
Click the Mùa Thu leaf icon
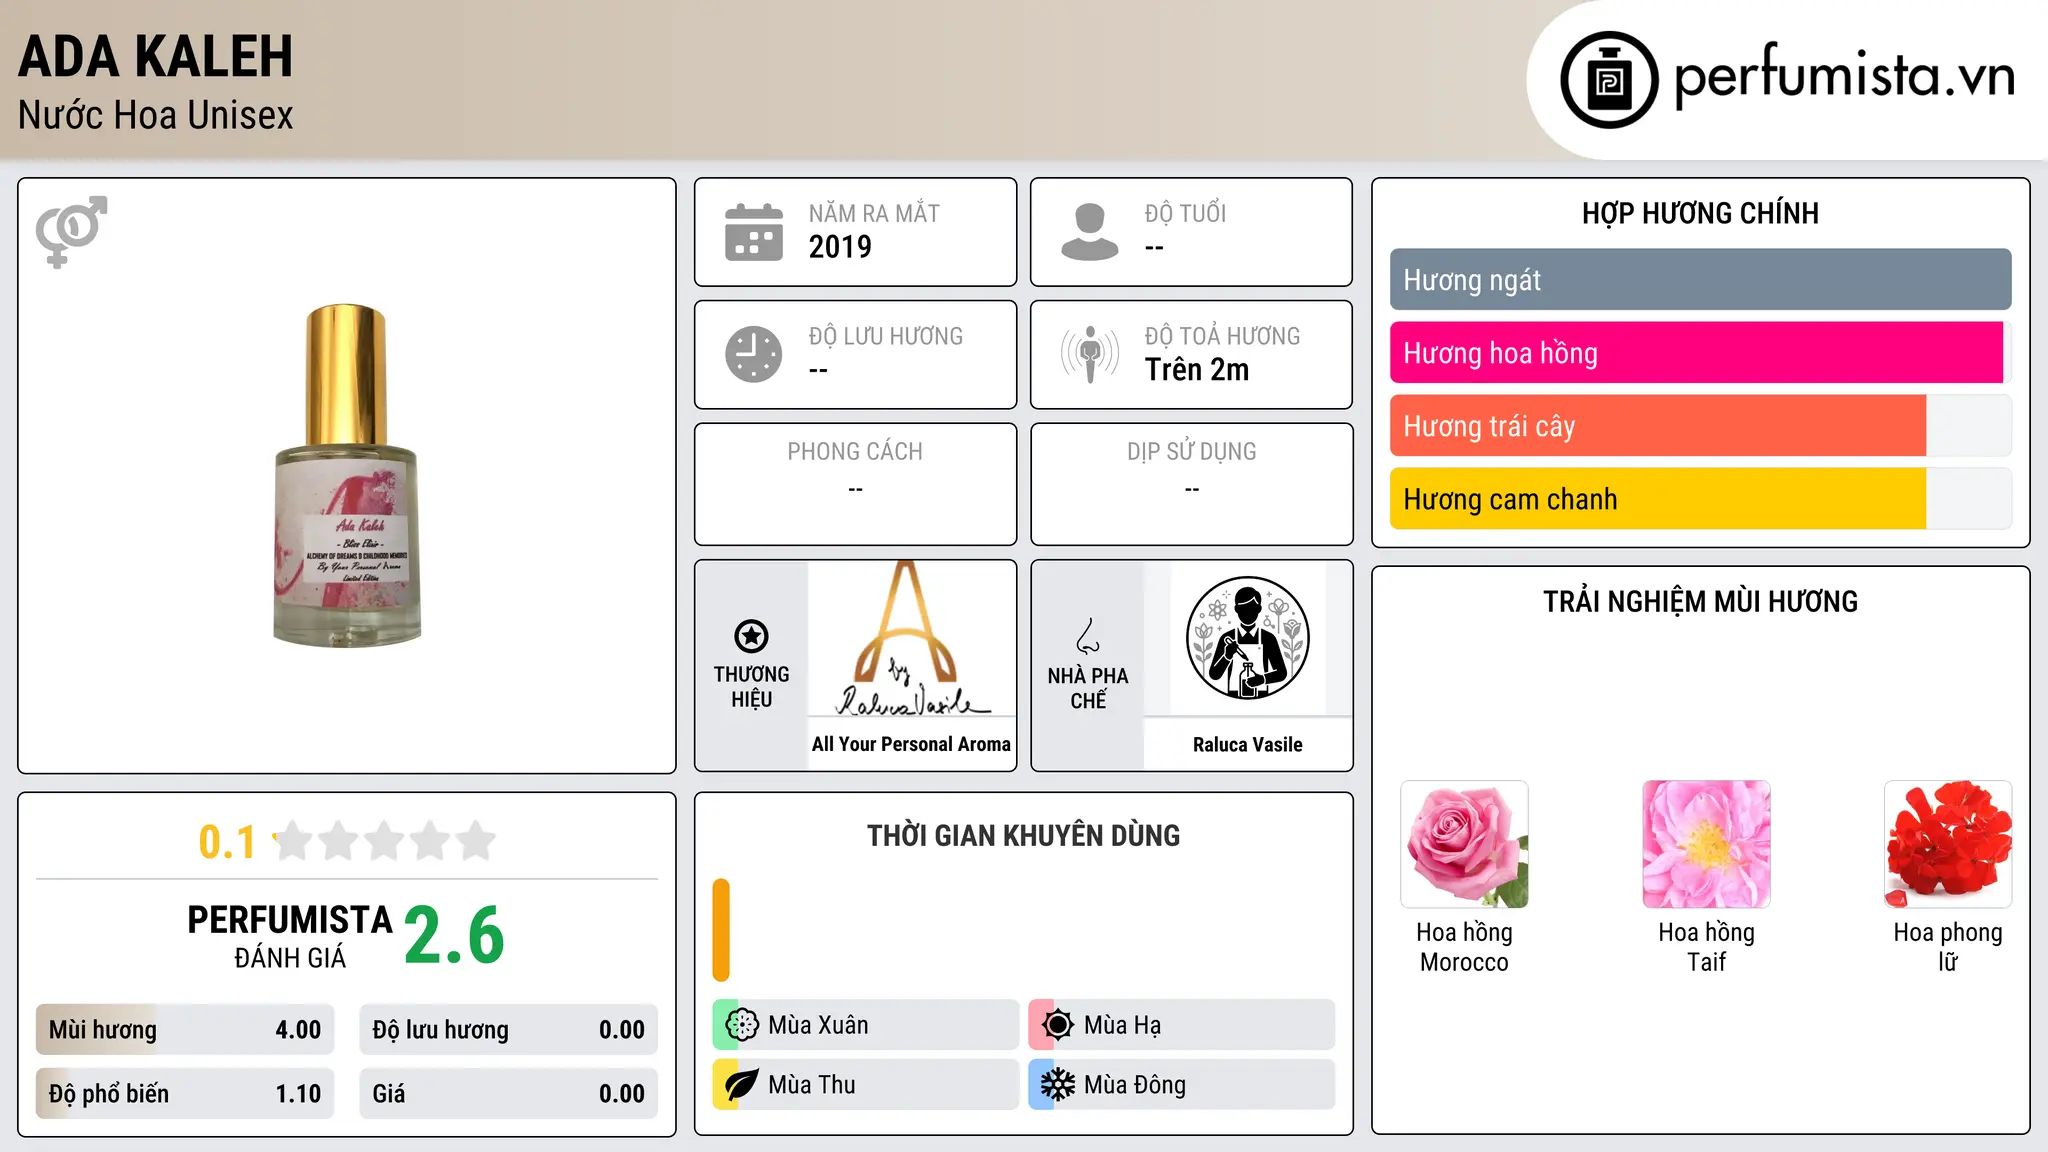[x=742, y=1085]
